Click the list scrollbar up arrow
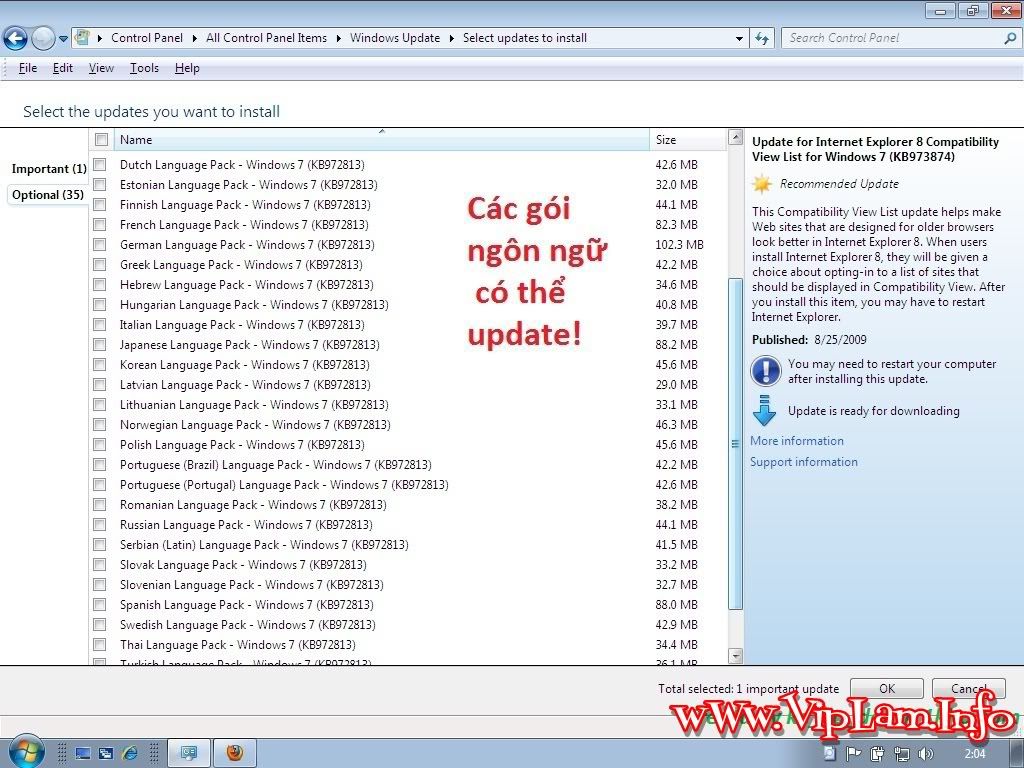The width and height of the screenshot is (1024, 768). (x=735, y=137)
